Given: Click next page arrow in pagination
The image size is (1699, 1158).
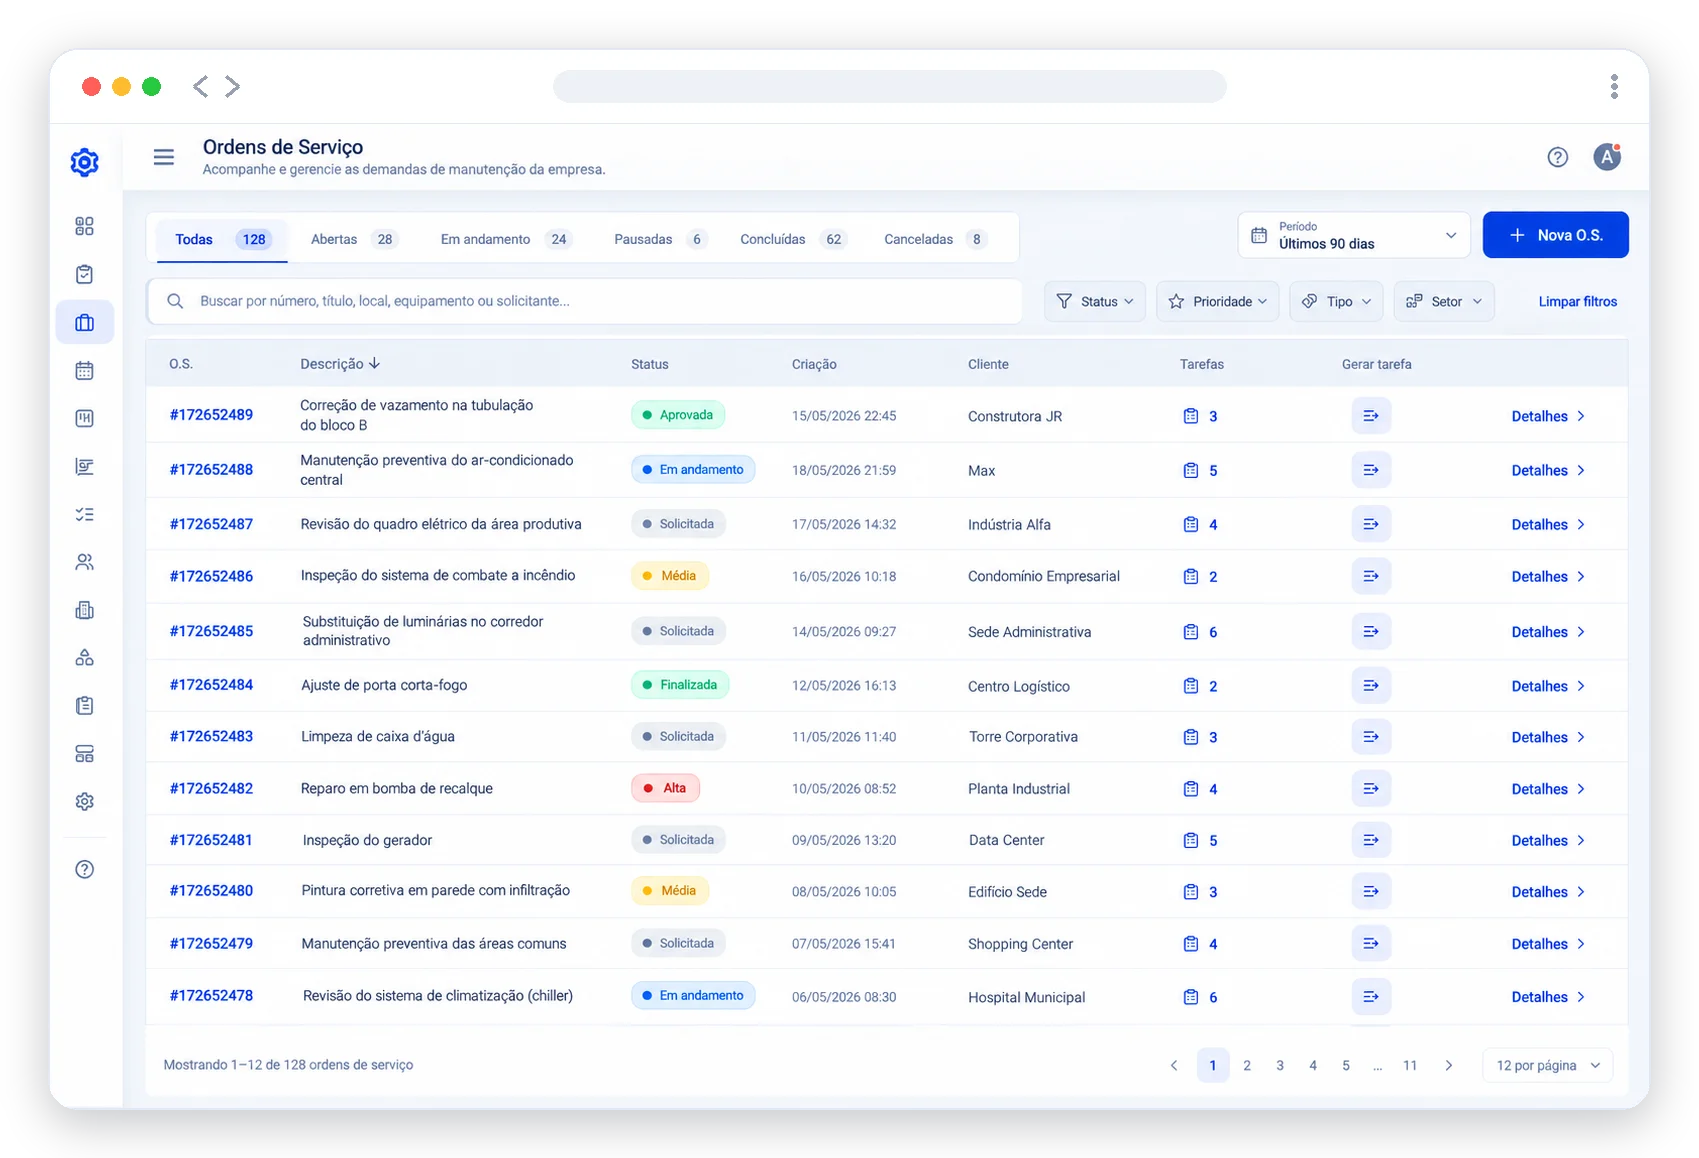Looking at the screenshot, I should pos(1448,1066).
